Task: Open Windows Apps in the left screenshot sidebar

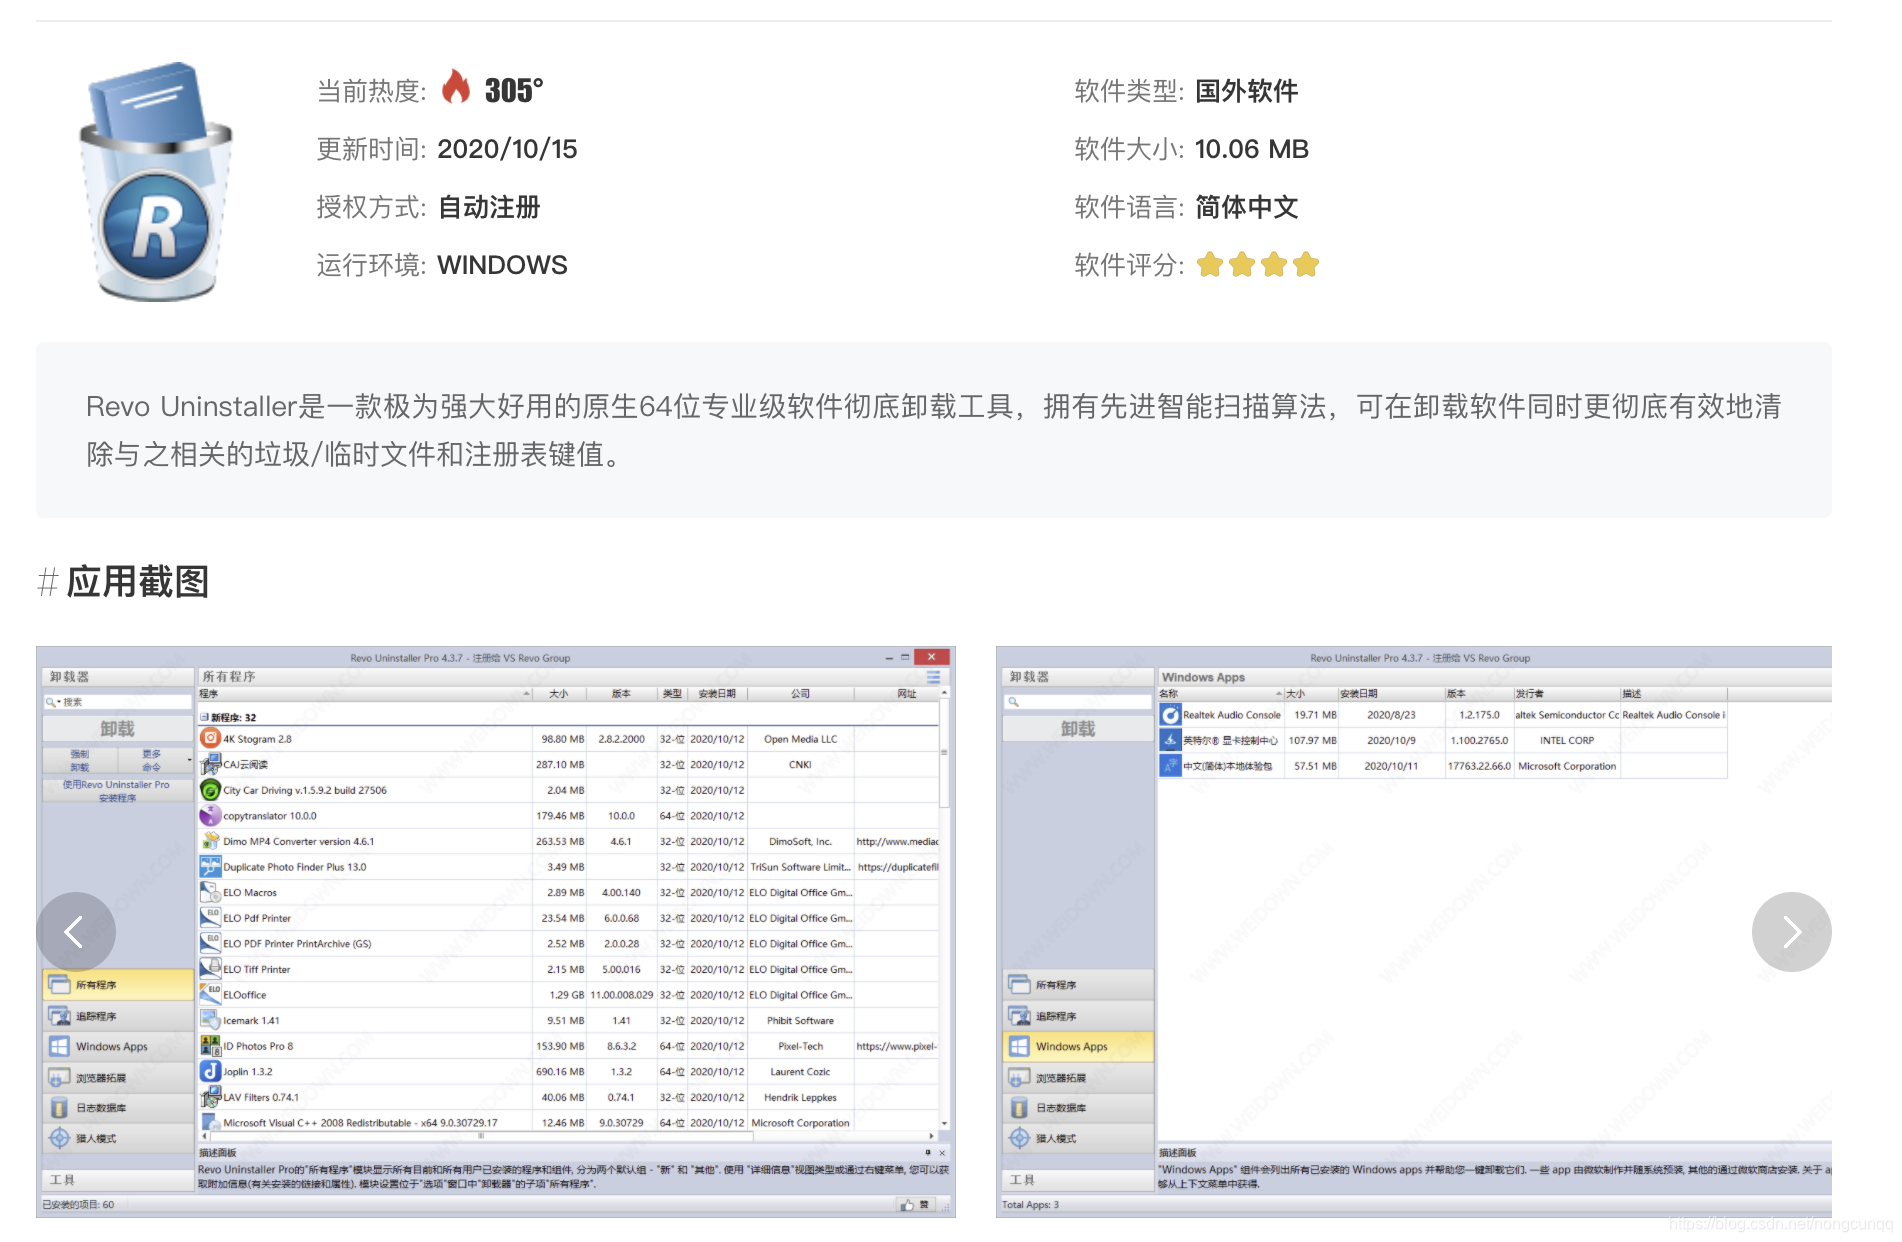Action: point(117,1047)
